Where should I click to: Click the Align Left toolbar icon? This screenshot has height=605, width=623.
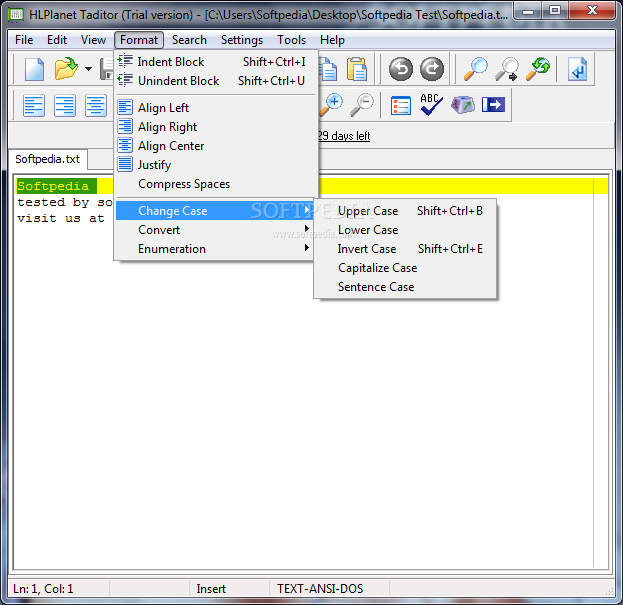coord(34,106)
